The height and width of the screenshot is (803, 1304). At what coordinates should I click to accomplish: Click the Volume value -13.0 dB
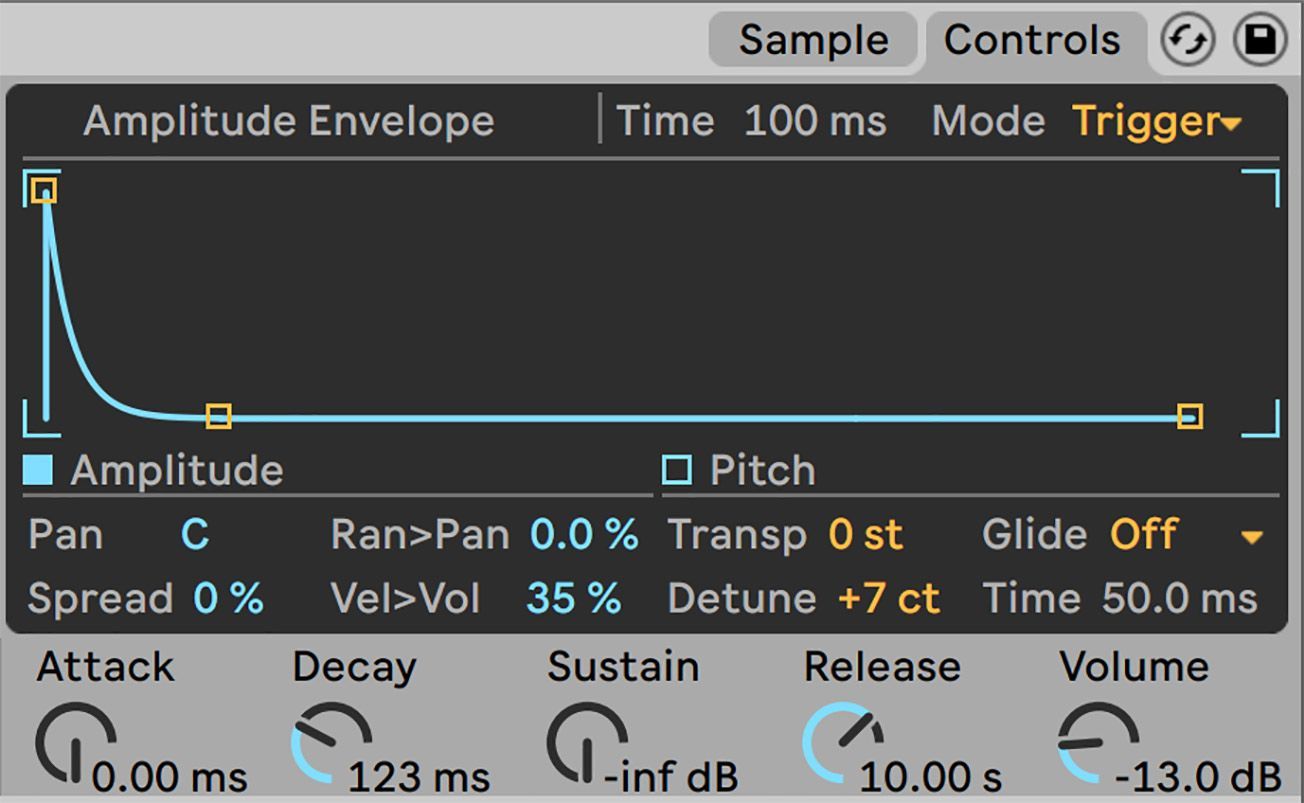click(1198, 776)
